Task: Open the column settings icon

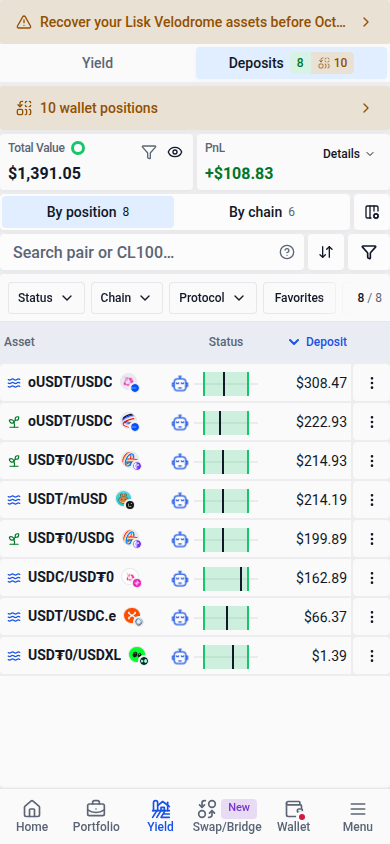Action: click(372, 212)
